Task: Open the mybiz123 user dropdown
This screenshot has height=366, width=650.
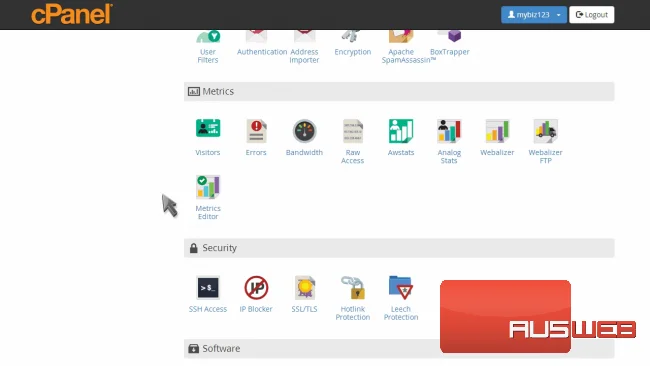Action: pyautogui.click(x=534, y=15)
